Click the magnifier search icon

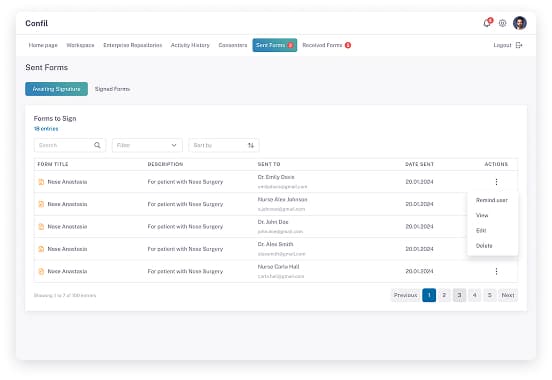pyautogui.click(x=97, y=145)
